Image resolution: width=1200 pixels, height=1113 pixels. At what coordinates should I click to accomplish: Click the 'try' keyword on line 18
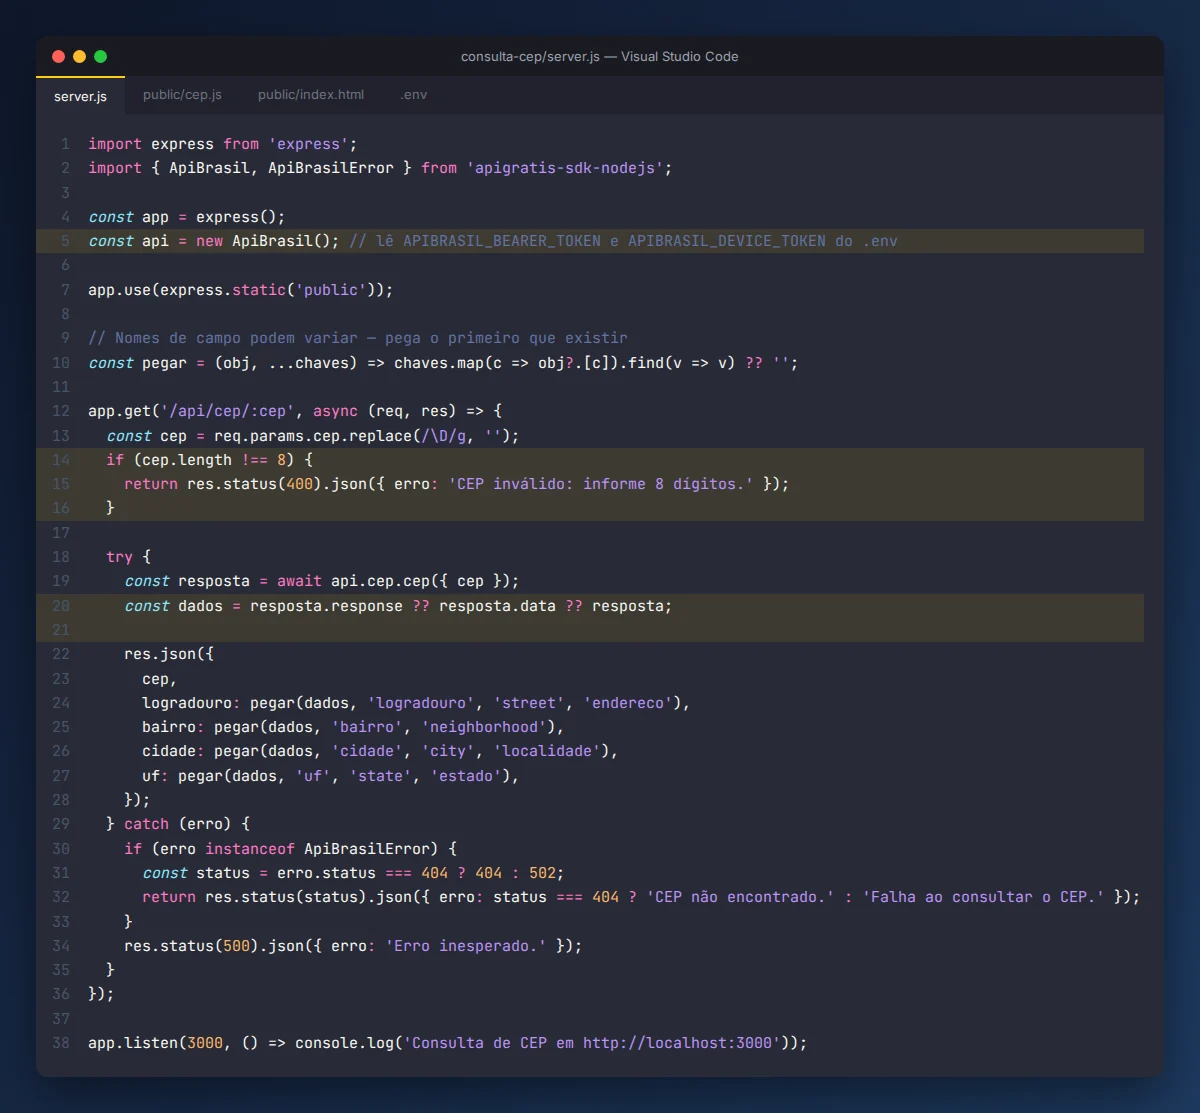pos(120,557)
